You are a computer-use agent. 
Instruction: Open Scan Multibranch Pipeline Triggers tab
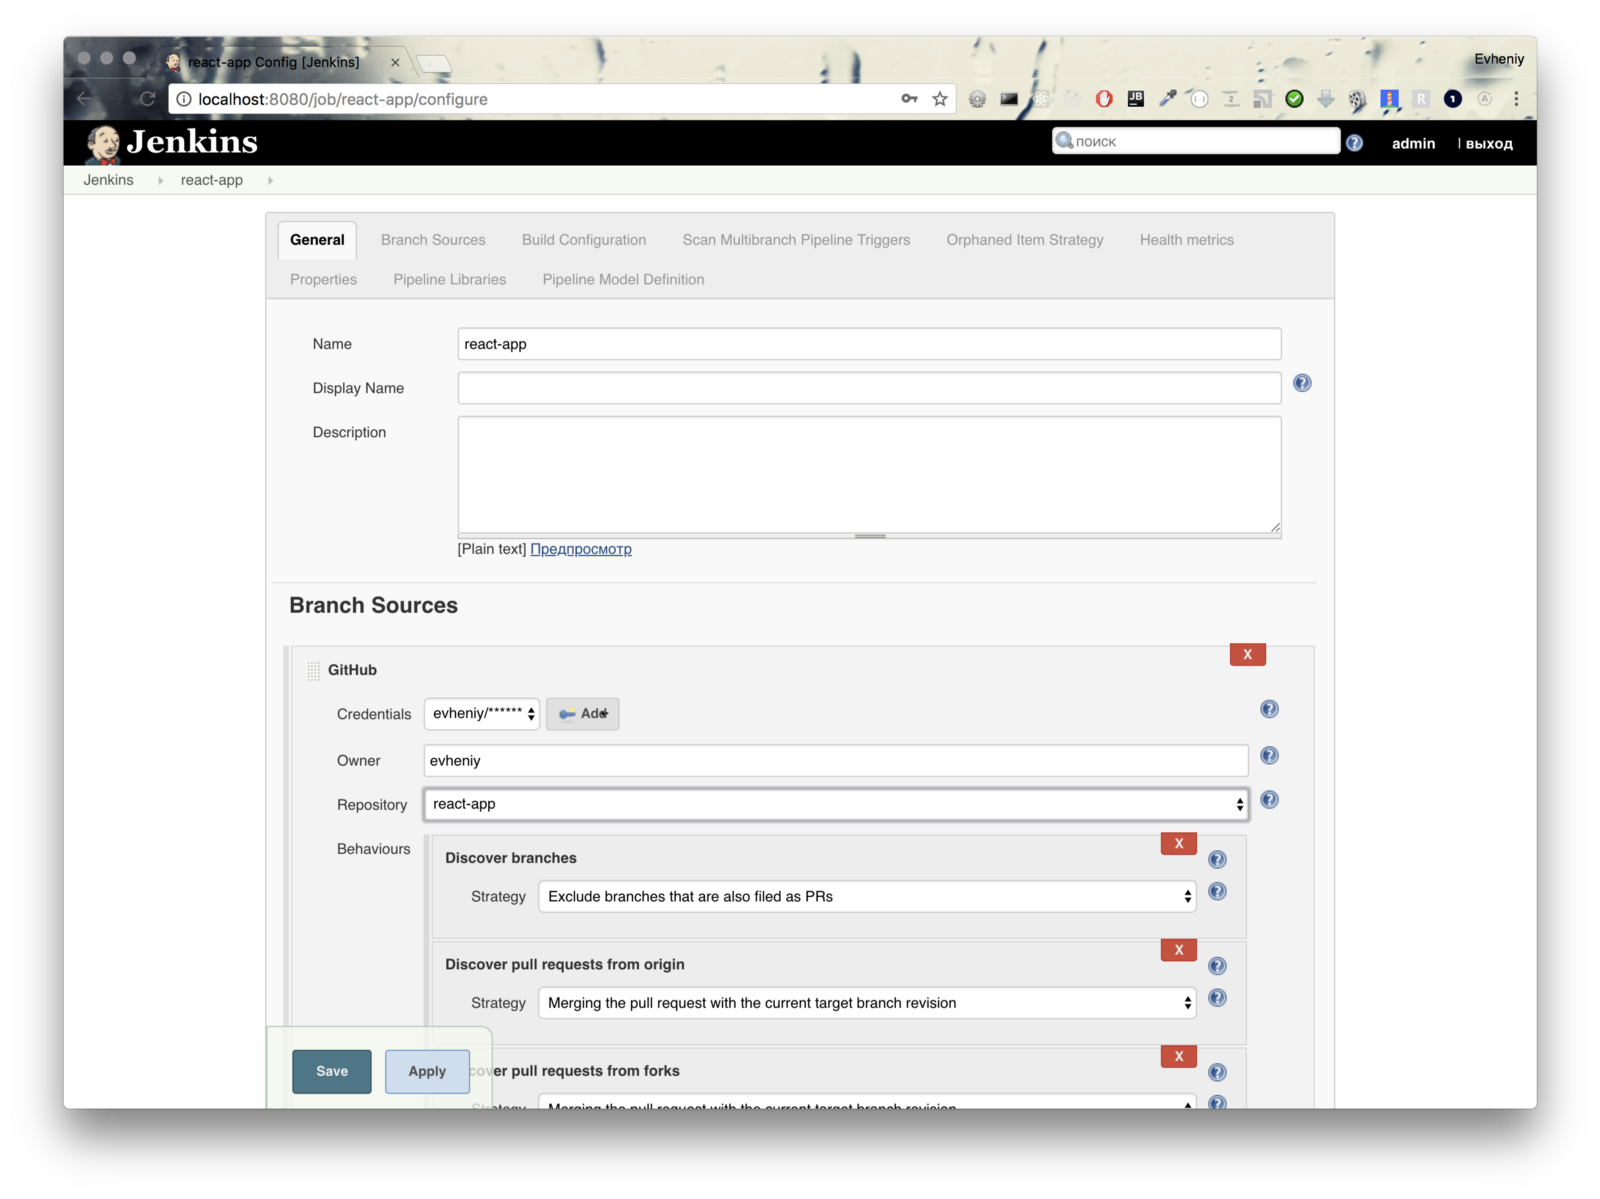[x=796, y=240]
